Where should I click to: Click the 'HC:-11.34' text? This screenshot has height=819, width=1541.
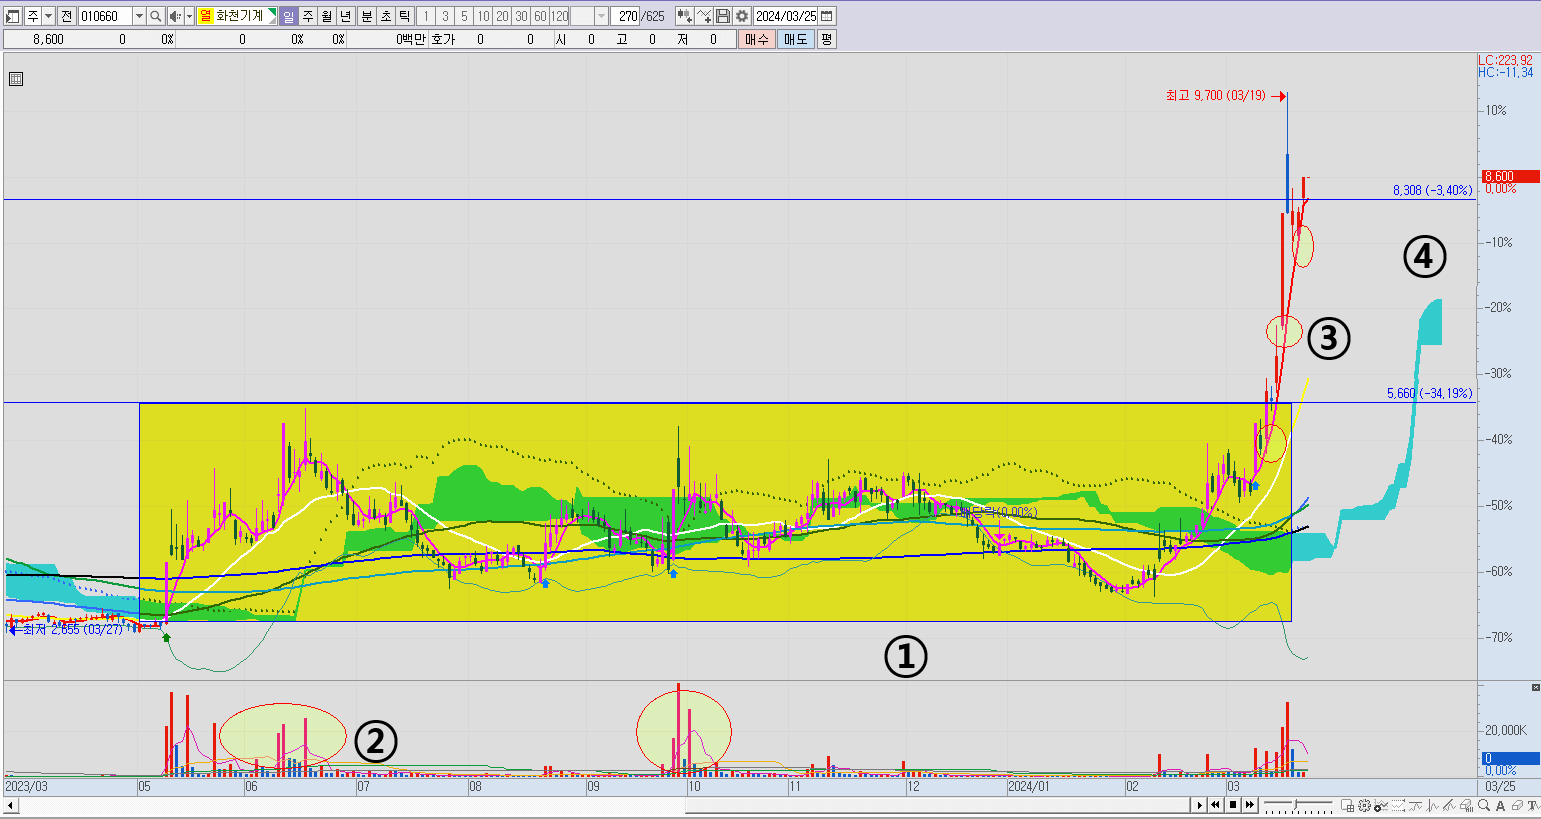click(x=1506, y=73)
